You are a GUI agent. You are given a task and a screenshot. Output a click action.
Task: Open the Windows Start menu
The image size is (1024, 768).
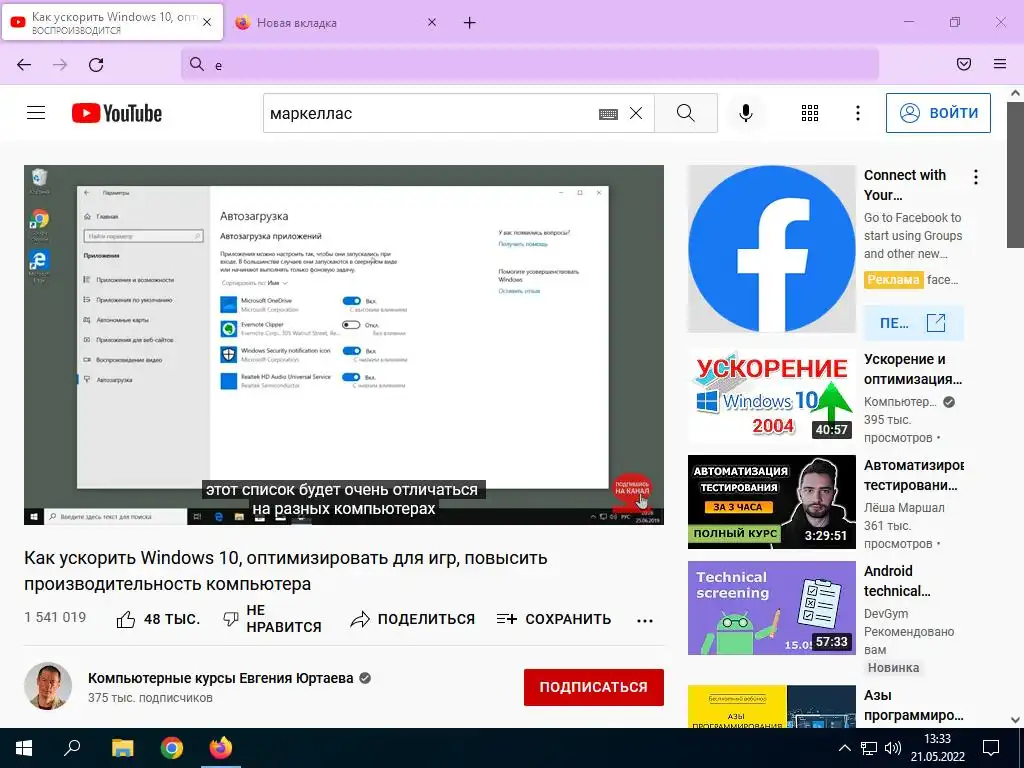pyautogui.click(x=24, y=748)
